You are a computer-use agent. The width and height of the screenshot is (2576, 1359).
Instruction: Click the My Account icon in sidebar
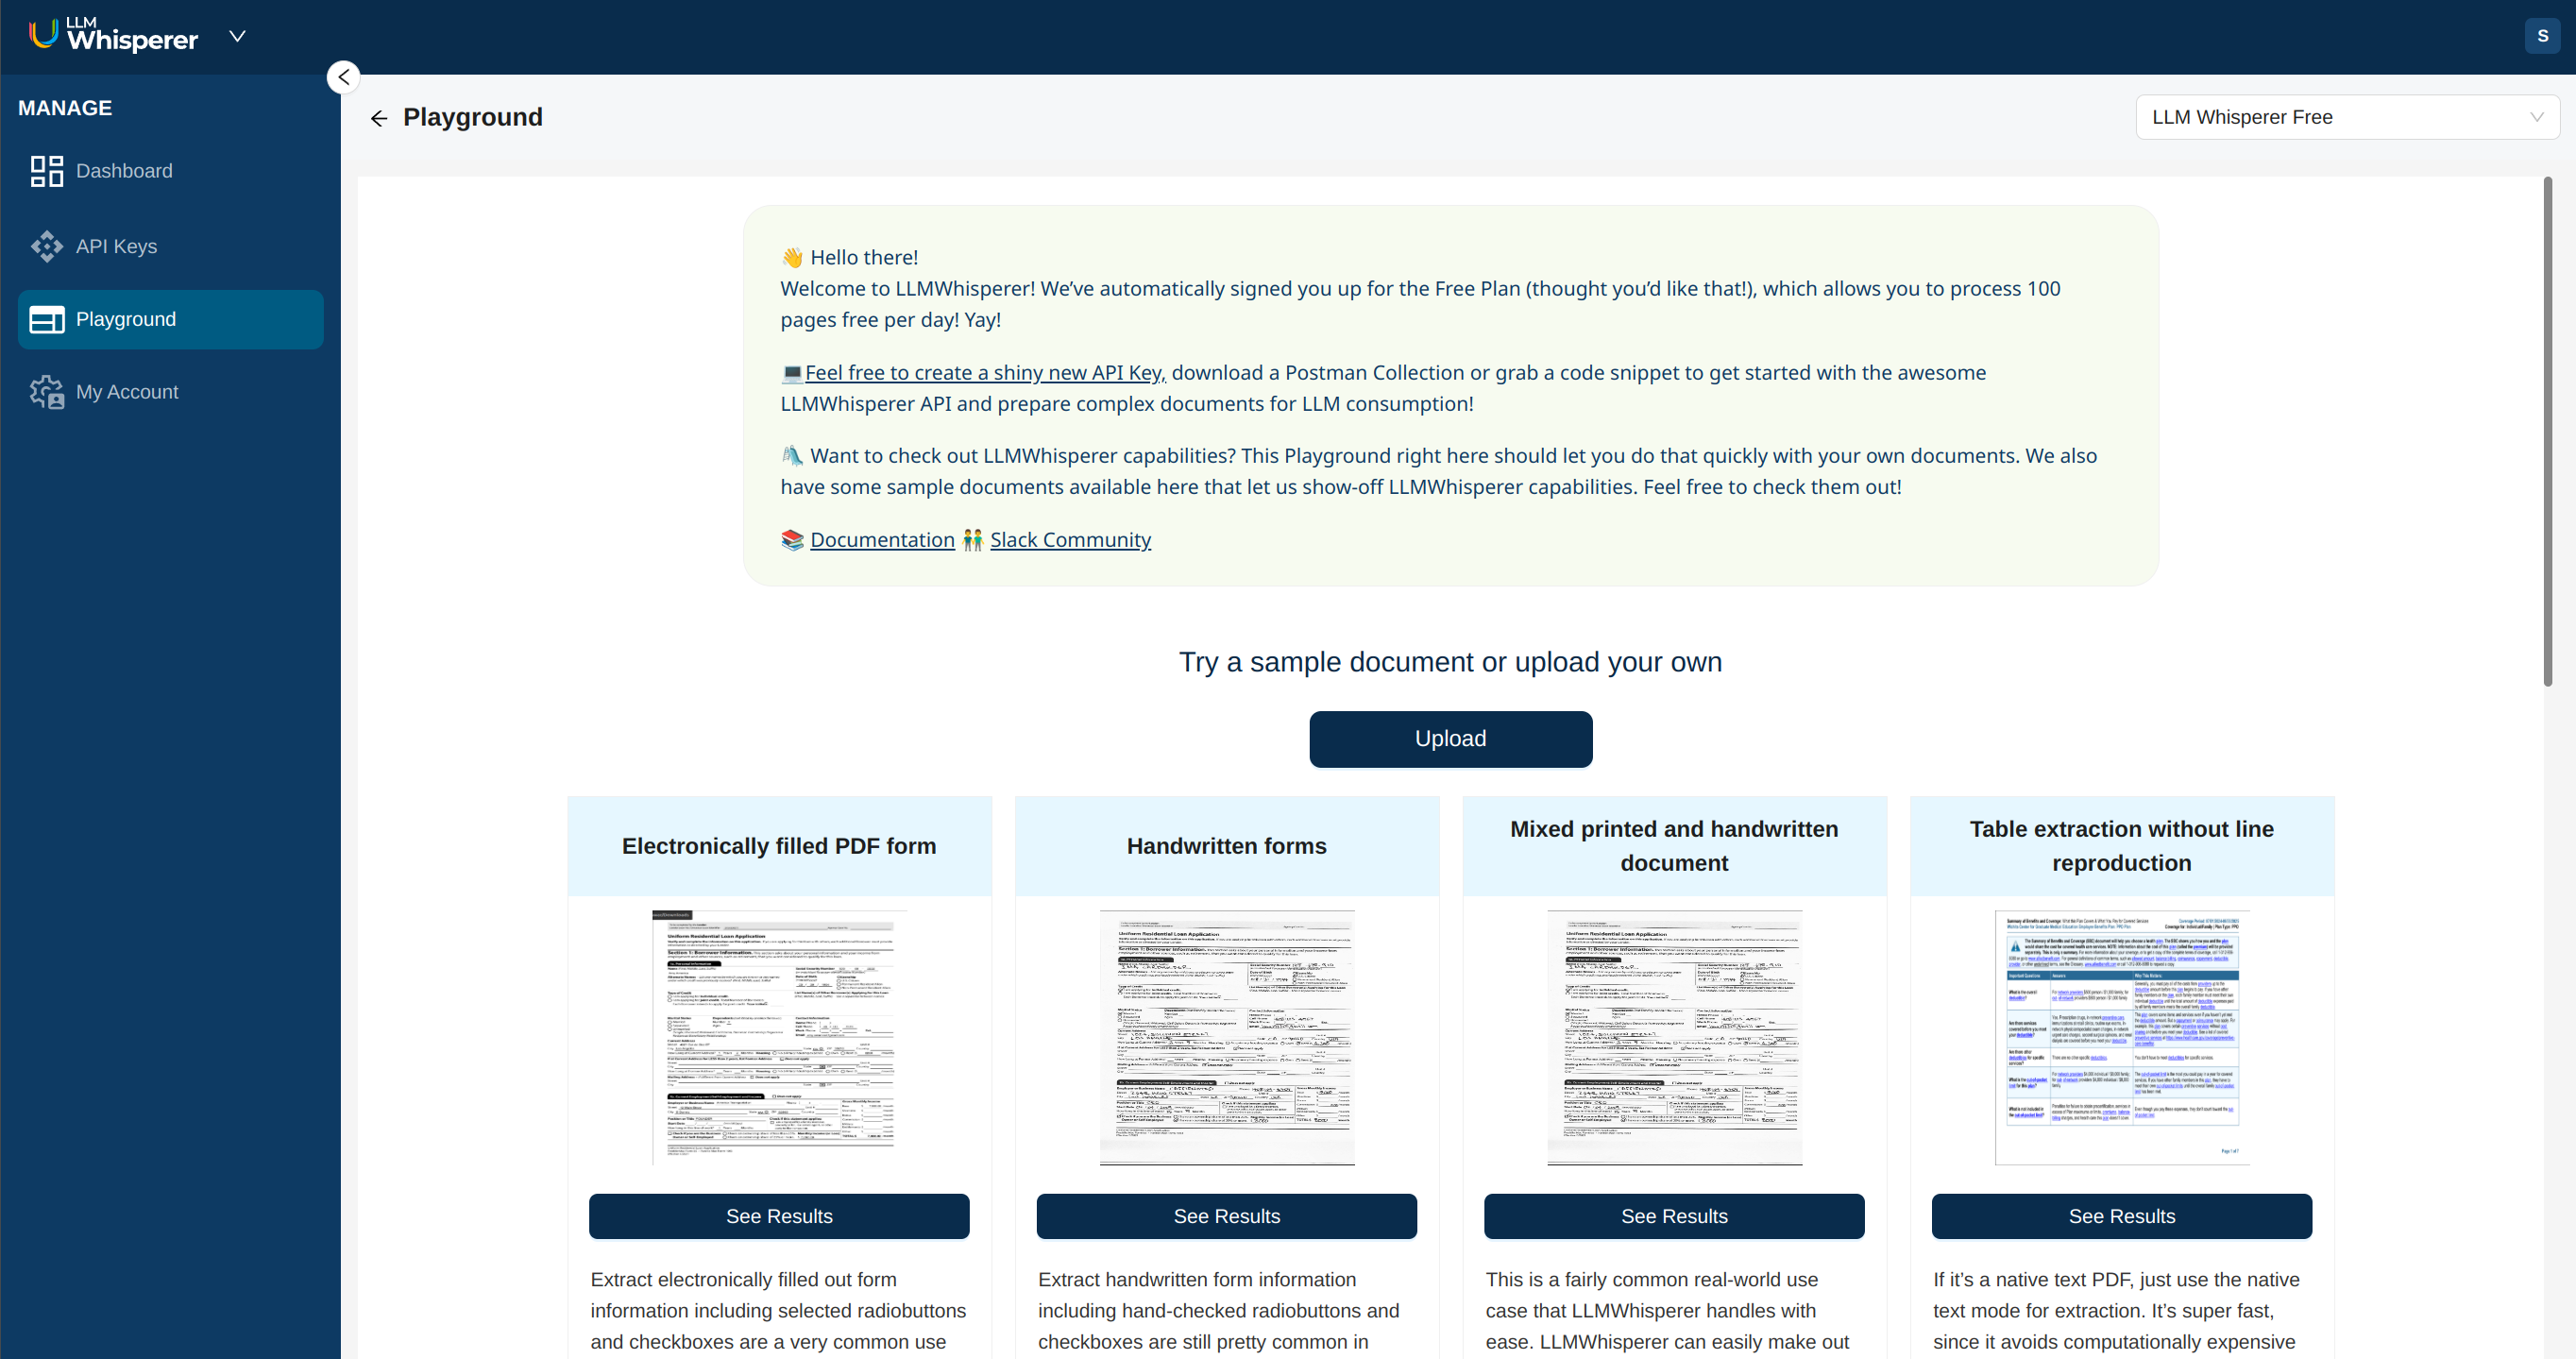46,394
